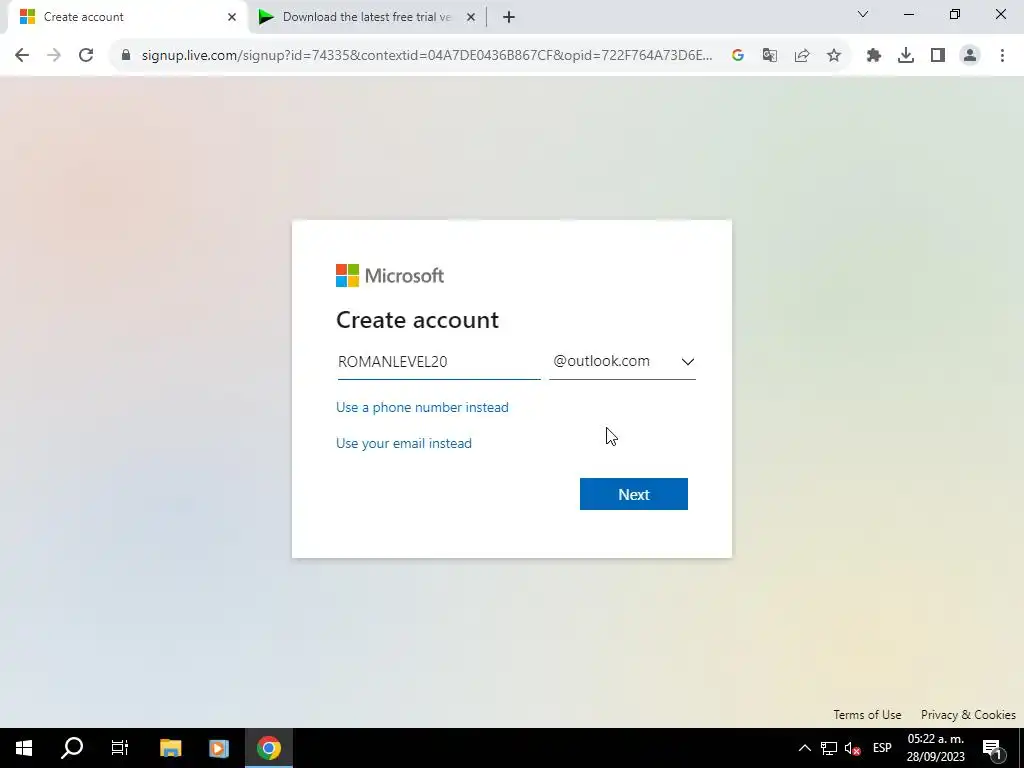
Task: Open Privacy & Cookies link
Action: (x=968, y=715)
